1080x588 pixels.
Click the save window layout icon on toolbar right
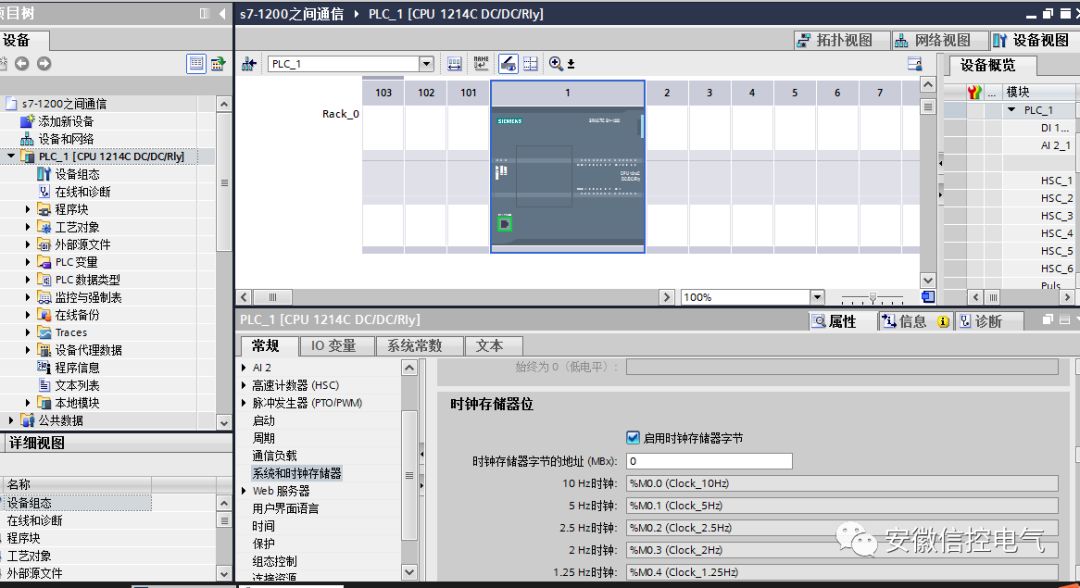[914, 62]
